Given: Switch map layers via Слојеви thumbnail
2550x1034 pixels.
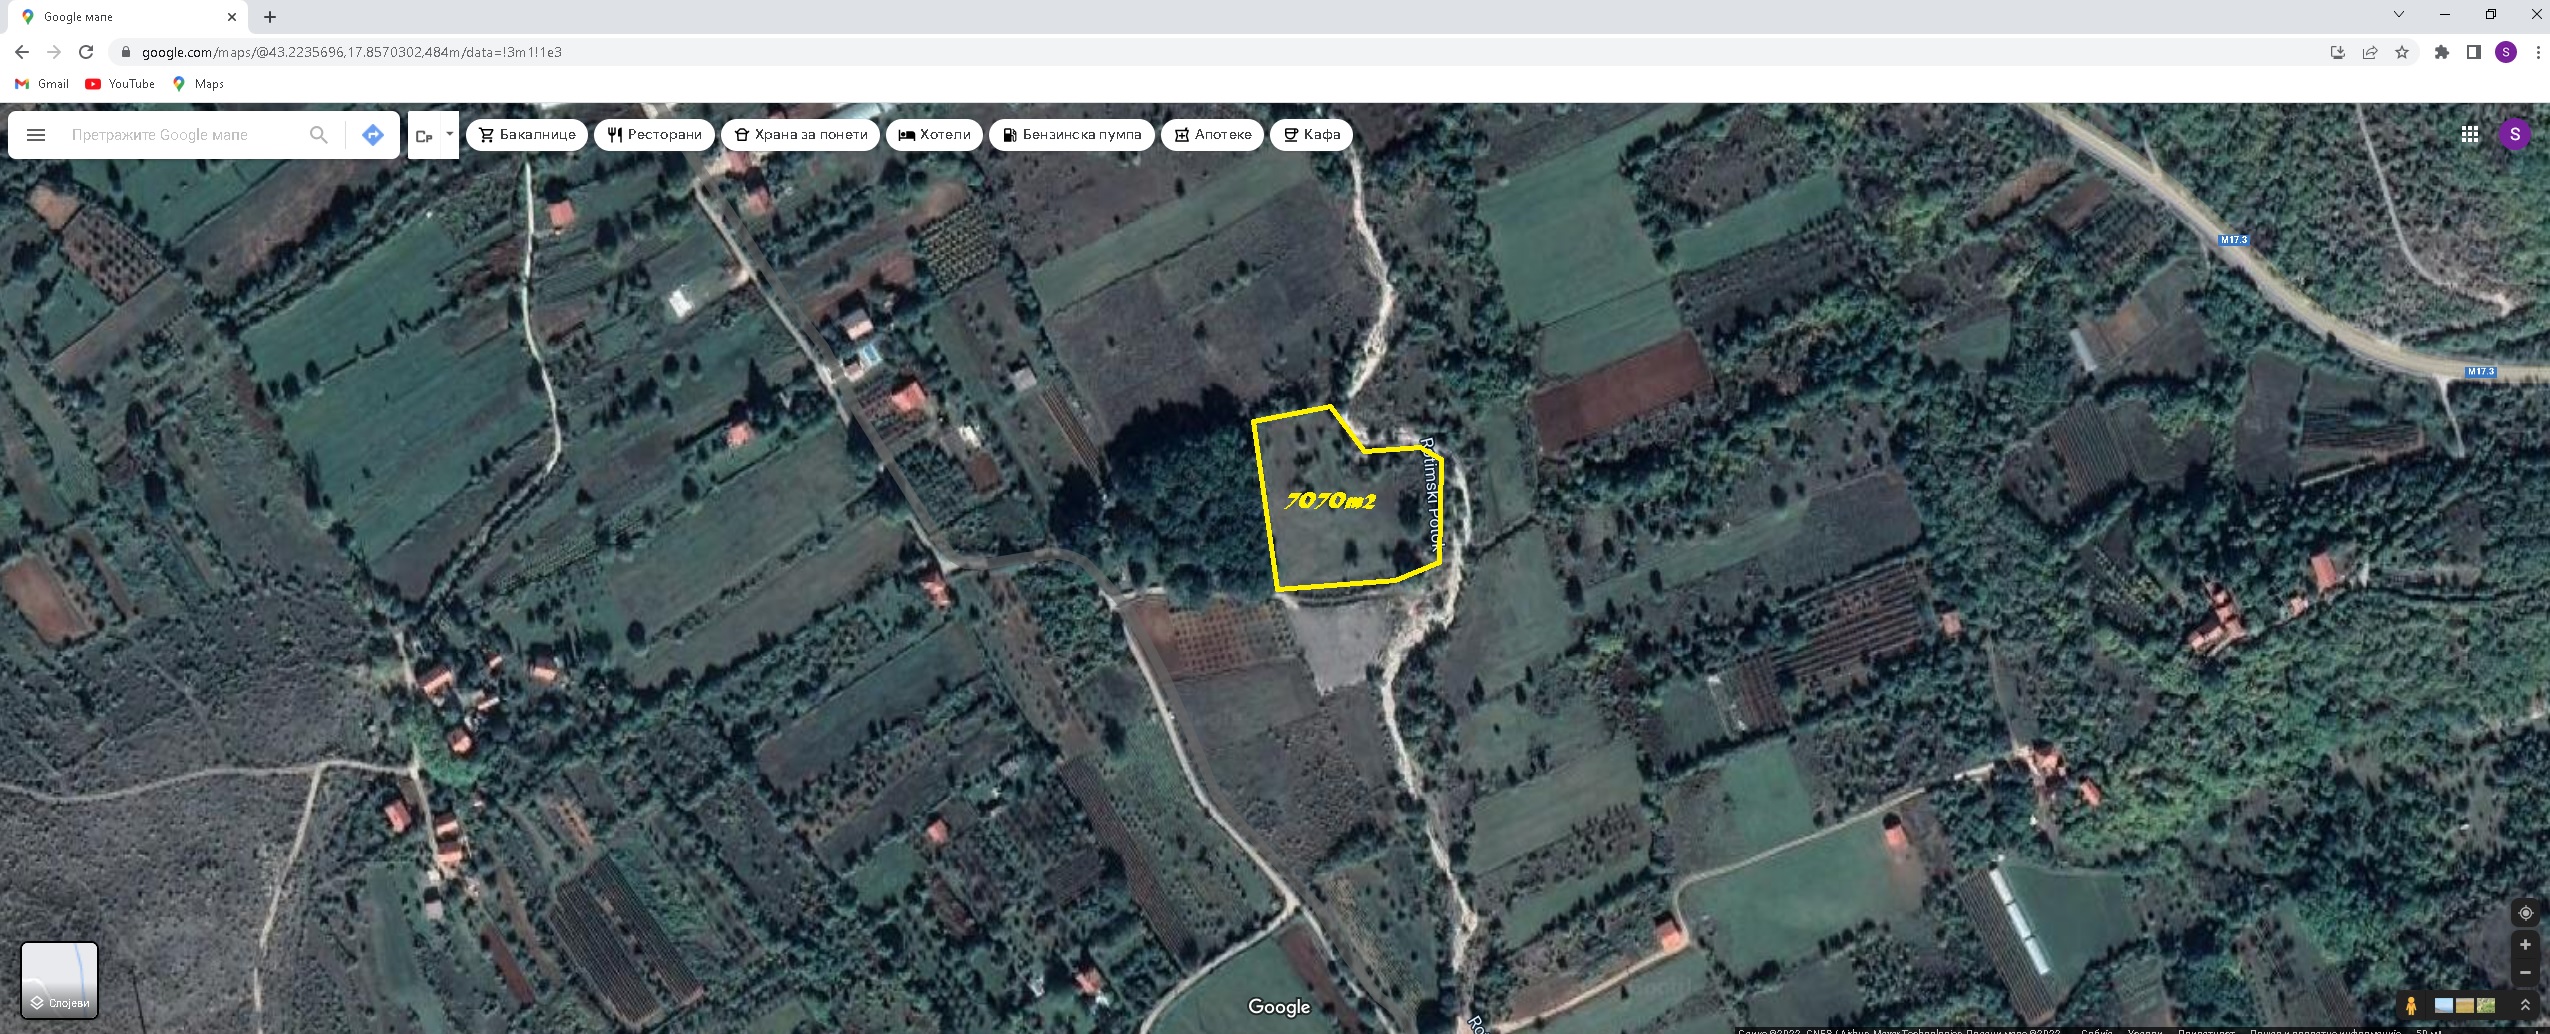Looking at the screenshot, I should click(x=60, y=980).
